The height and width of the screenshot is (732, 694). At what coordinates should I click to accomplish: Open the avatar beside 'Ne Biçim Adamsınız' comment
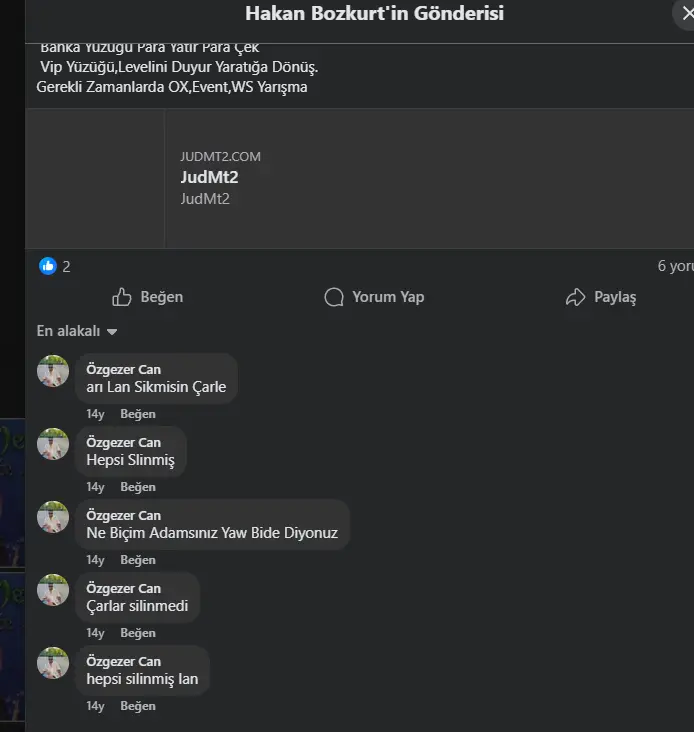click(53, 517)
